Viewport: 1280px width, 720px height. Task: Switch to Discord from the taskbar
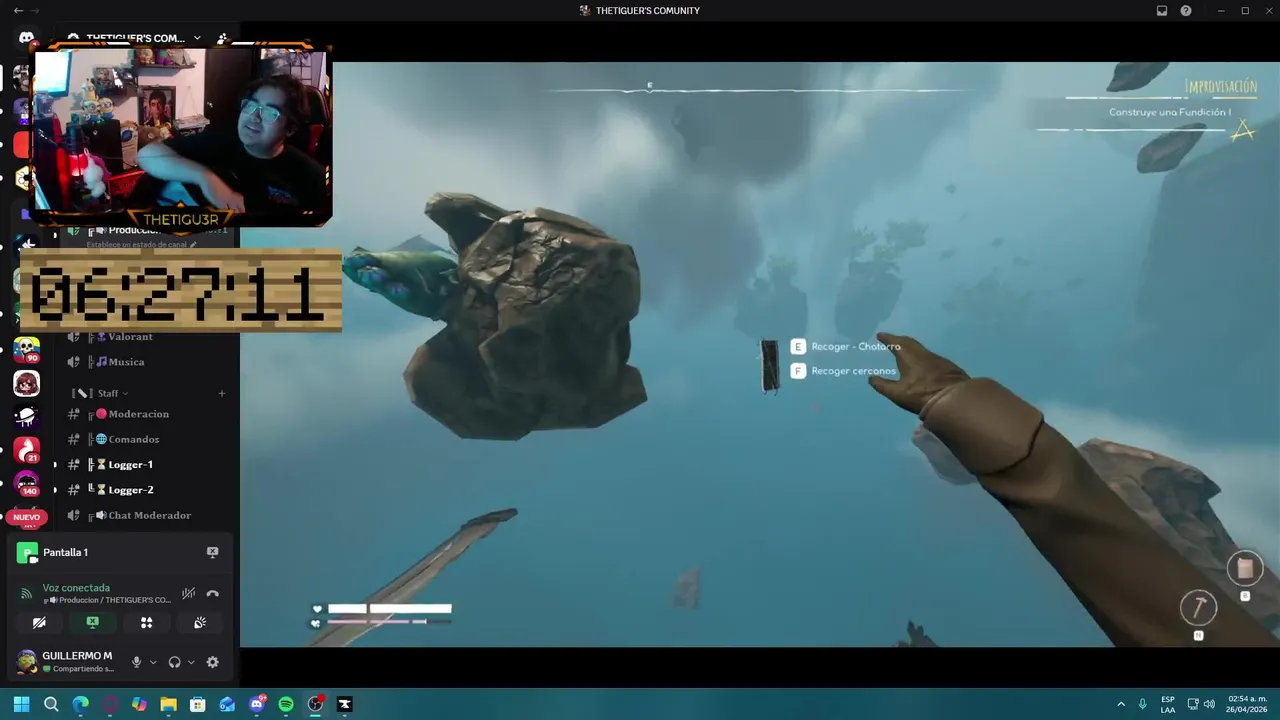[257, 704]
